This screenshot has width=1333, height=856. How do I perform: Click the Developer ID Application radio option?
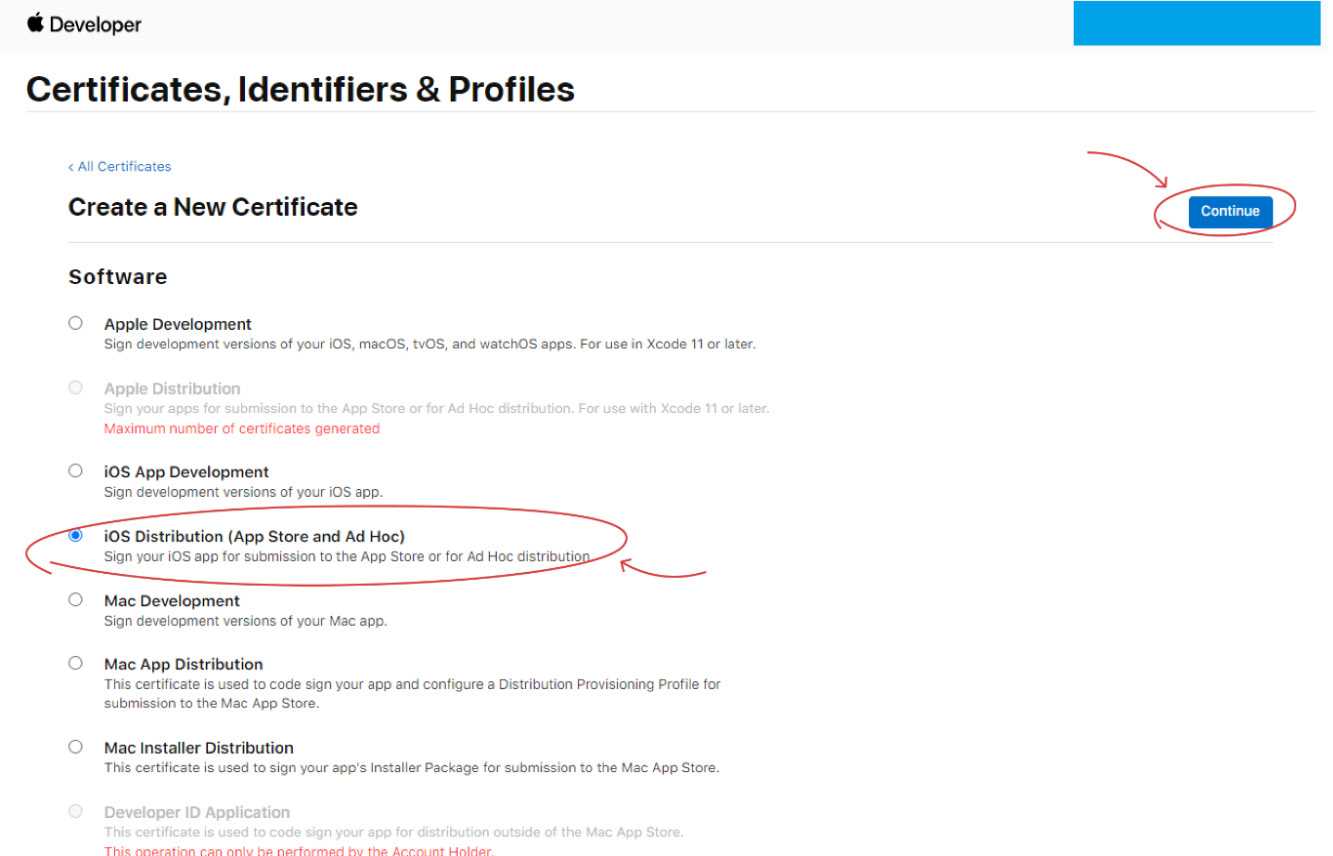pos(75,812)
